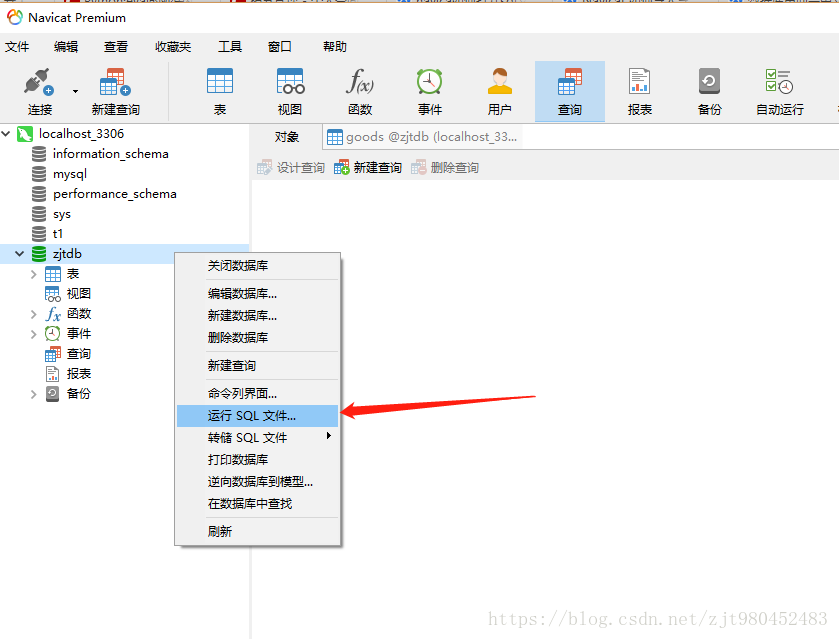Expand the 表 node under zjtdb
The height and width of the screenshot is (639, 839).
coord(33,274)
